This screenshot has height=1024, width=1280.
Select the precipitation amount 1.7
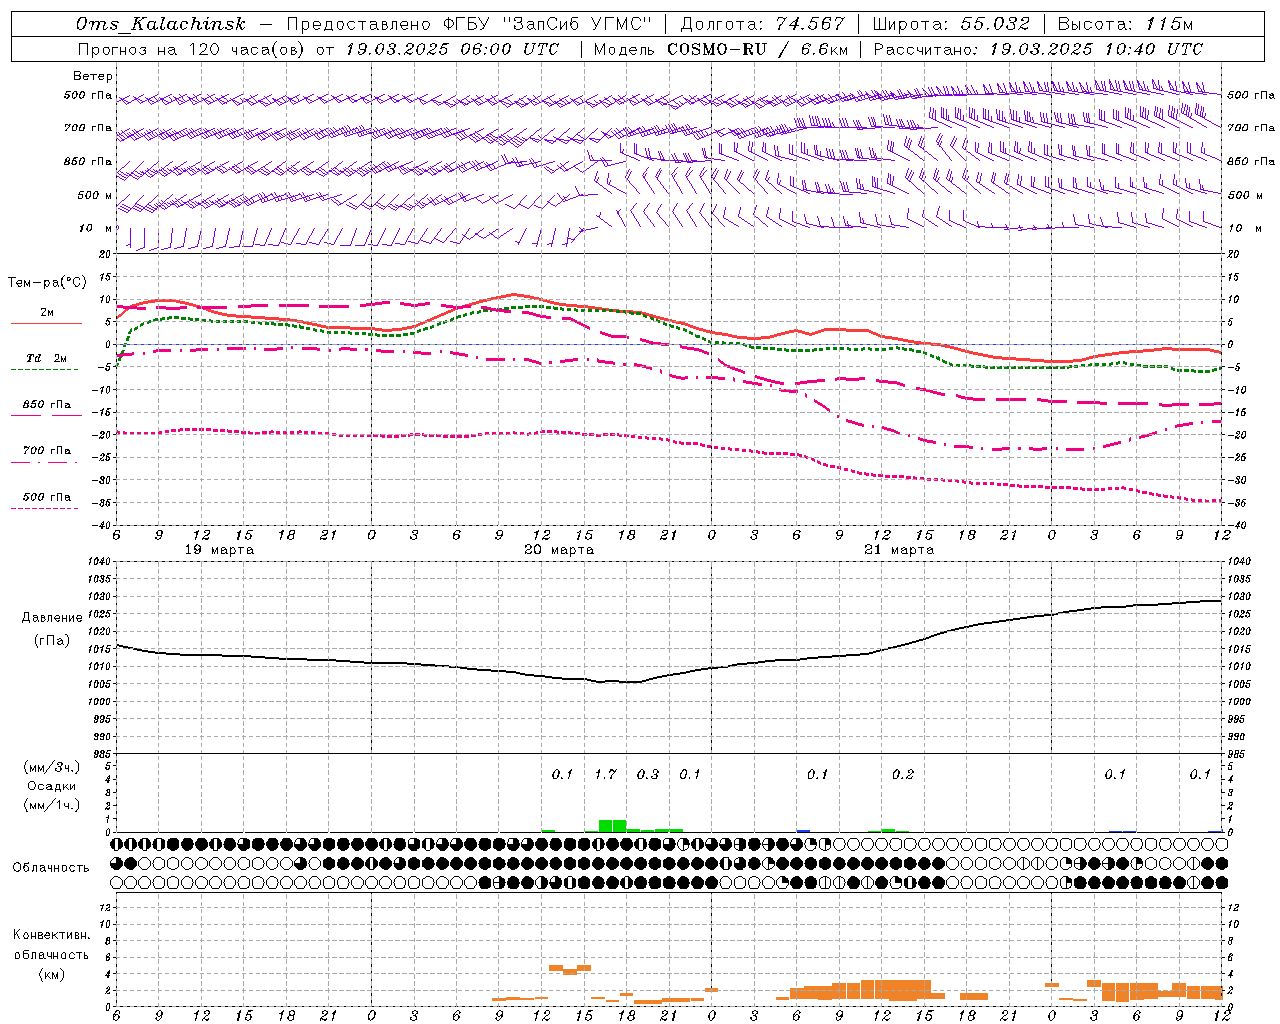pyautogui.click(x=605, y=774)
